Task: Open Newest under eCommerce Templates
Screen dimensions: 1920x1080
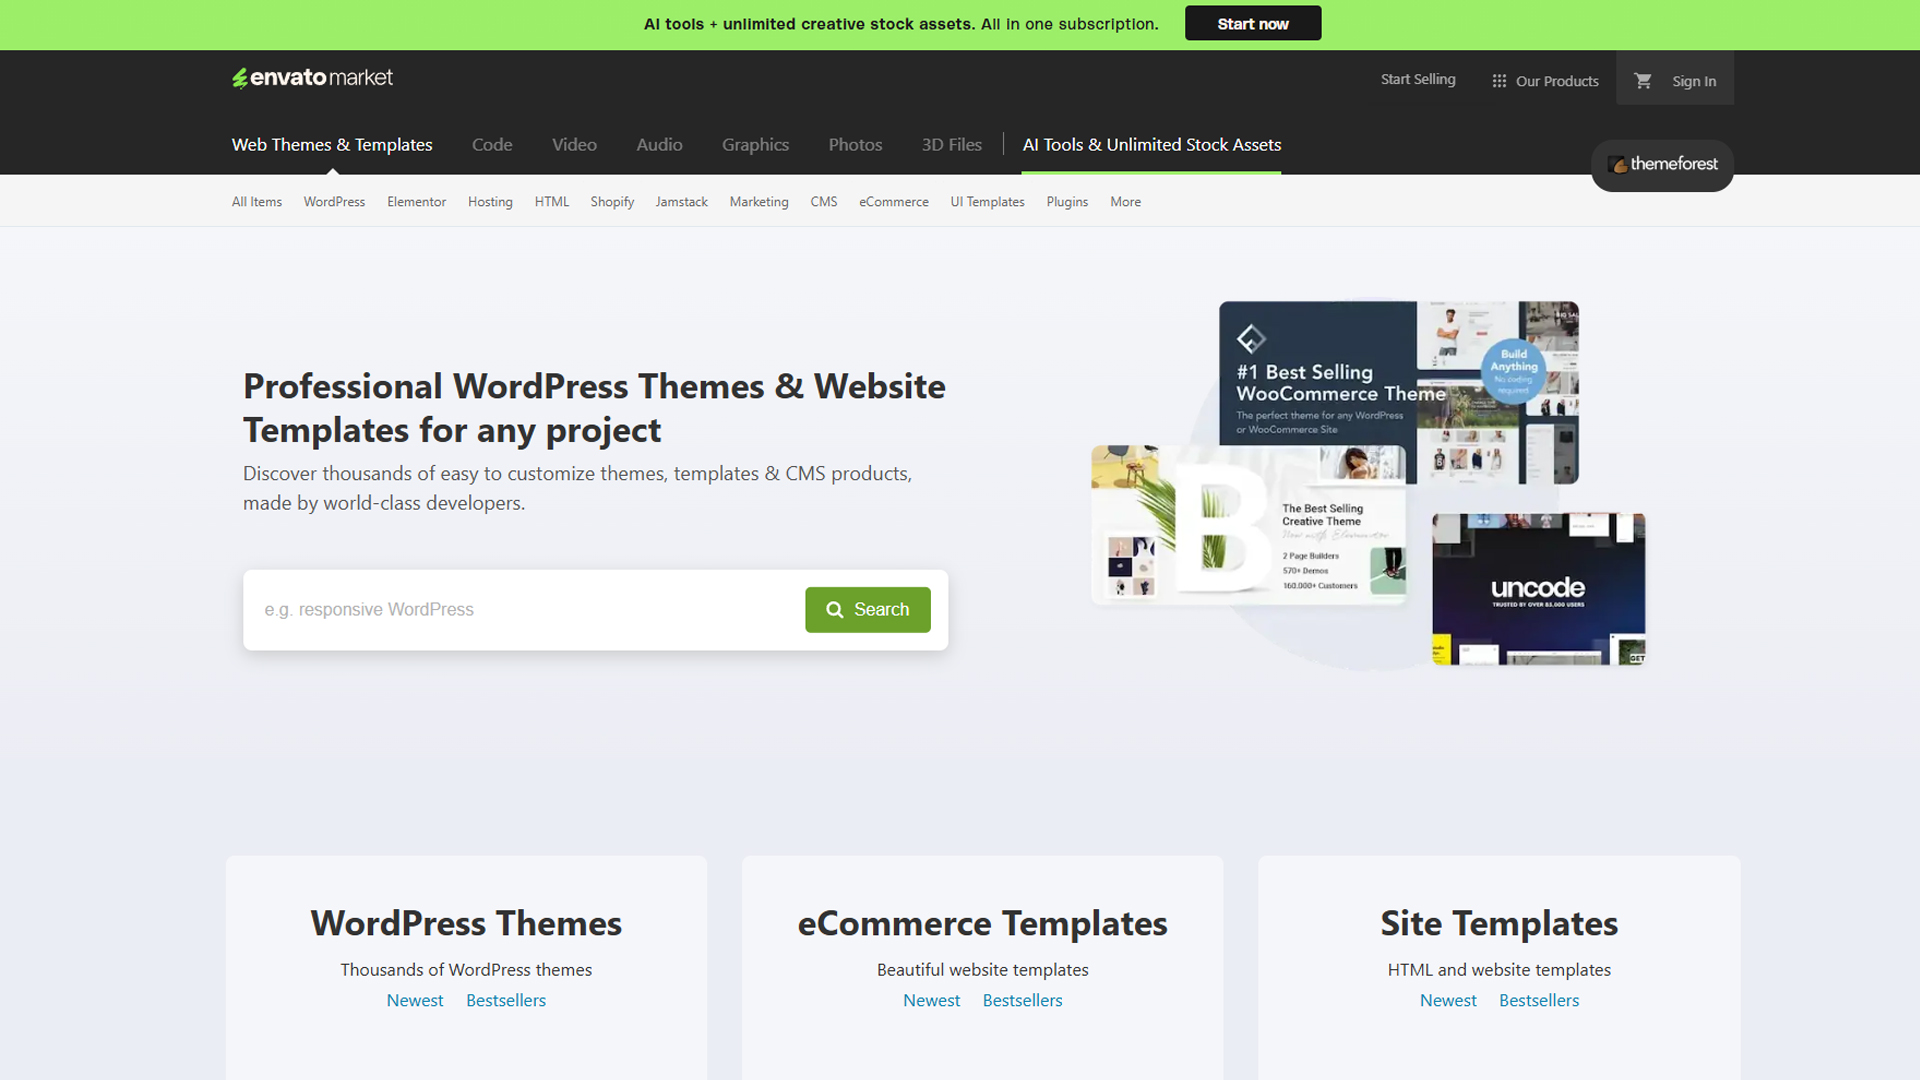Action: coord(931,1001)
